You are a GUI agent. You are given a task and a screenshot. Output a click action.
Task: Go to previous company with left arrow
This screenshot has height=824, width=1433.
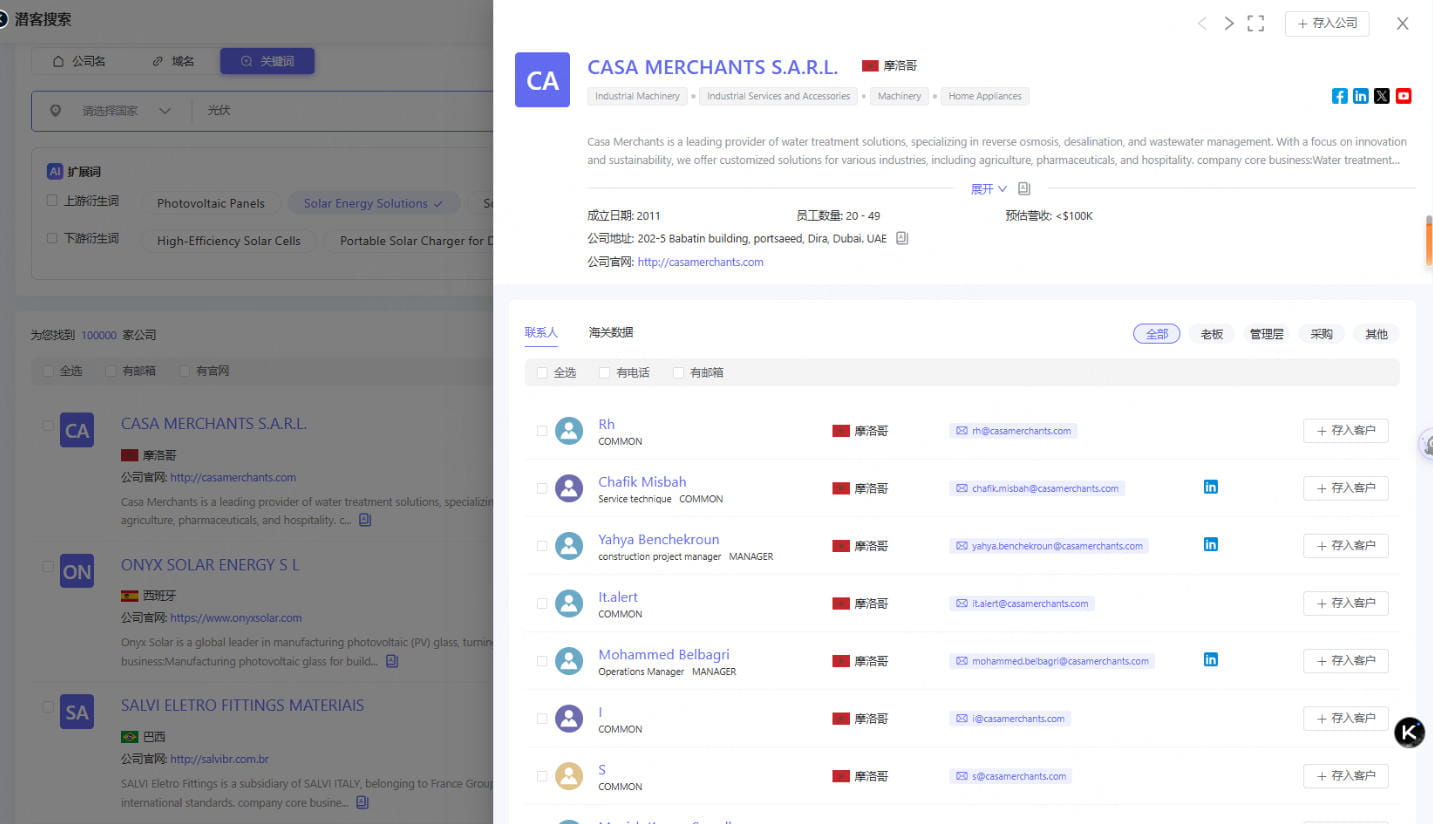[1202, 23]
